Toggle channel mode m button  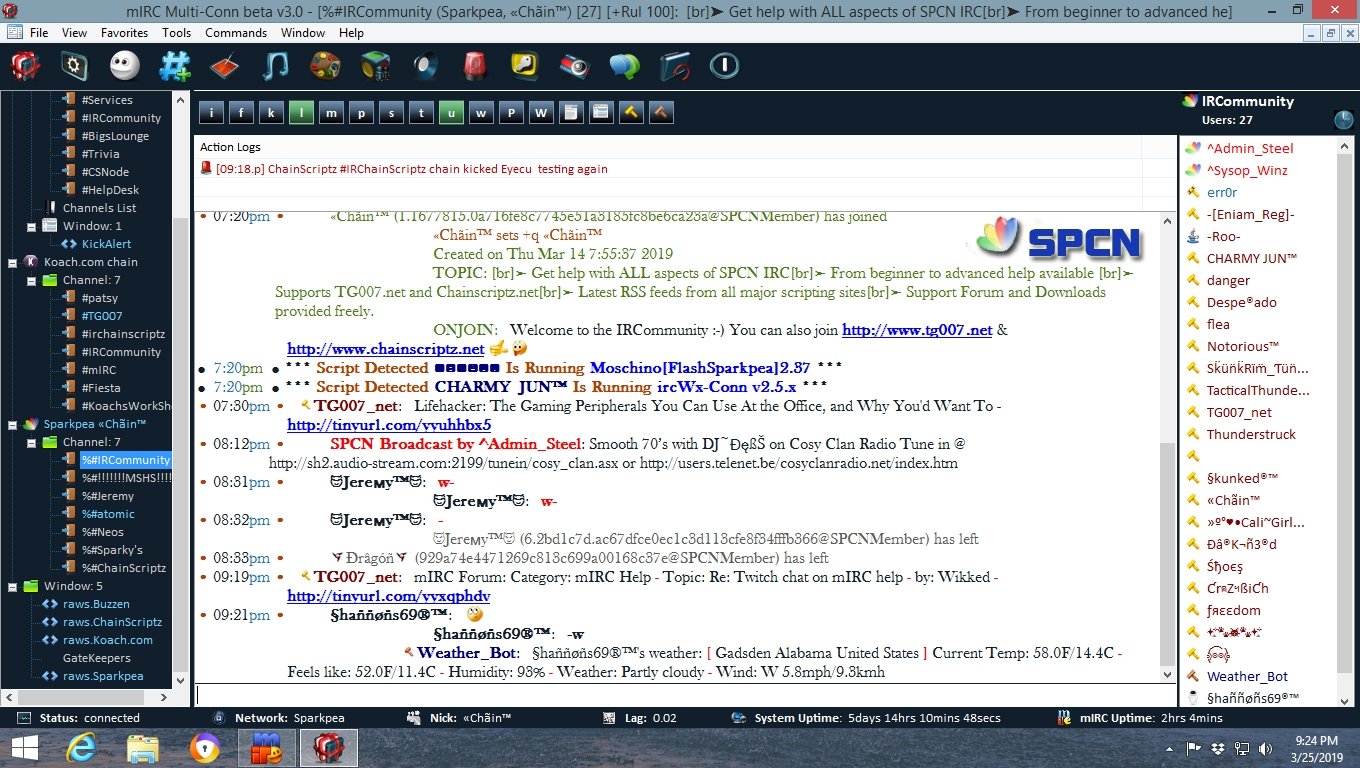point(331,112)
